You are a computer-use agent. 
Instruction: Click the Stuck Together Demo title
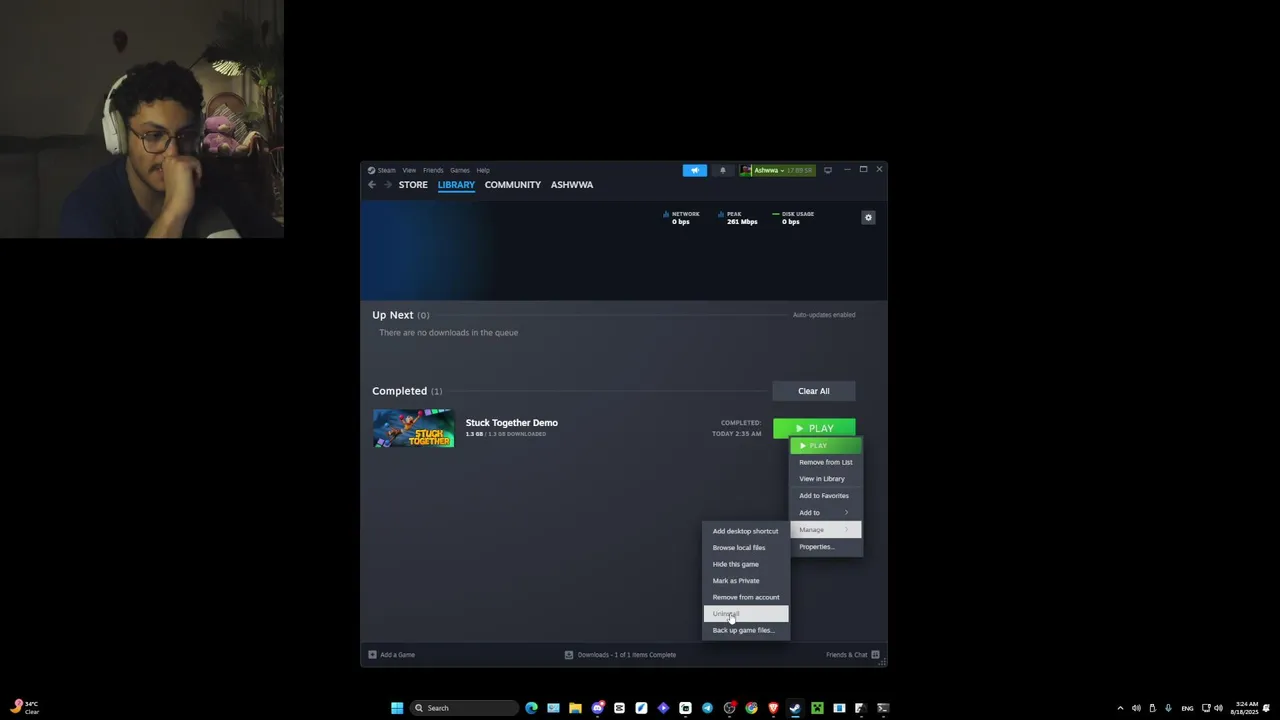512,423
